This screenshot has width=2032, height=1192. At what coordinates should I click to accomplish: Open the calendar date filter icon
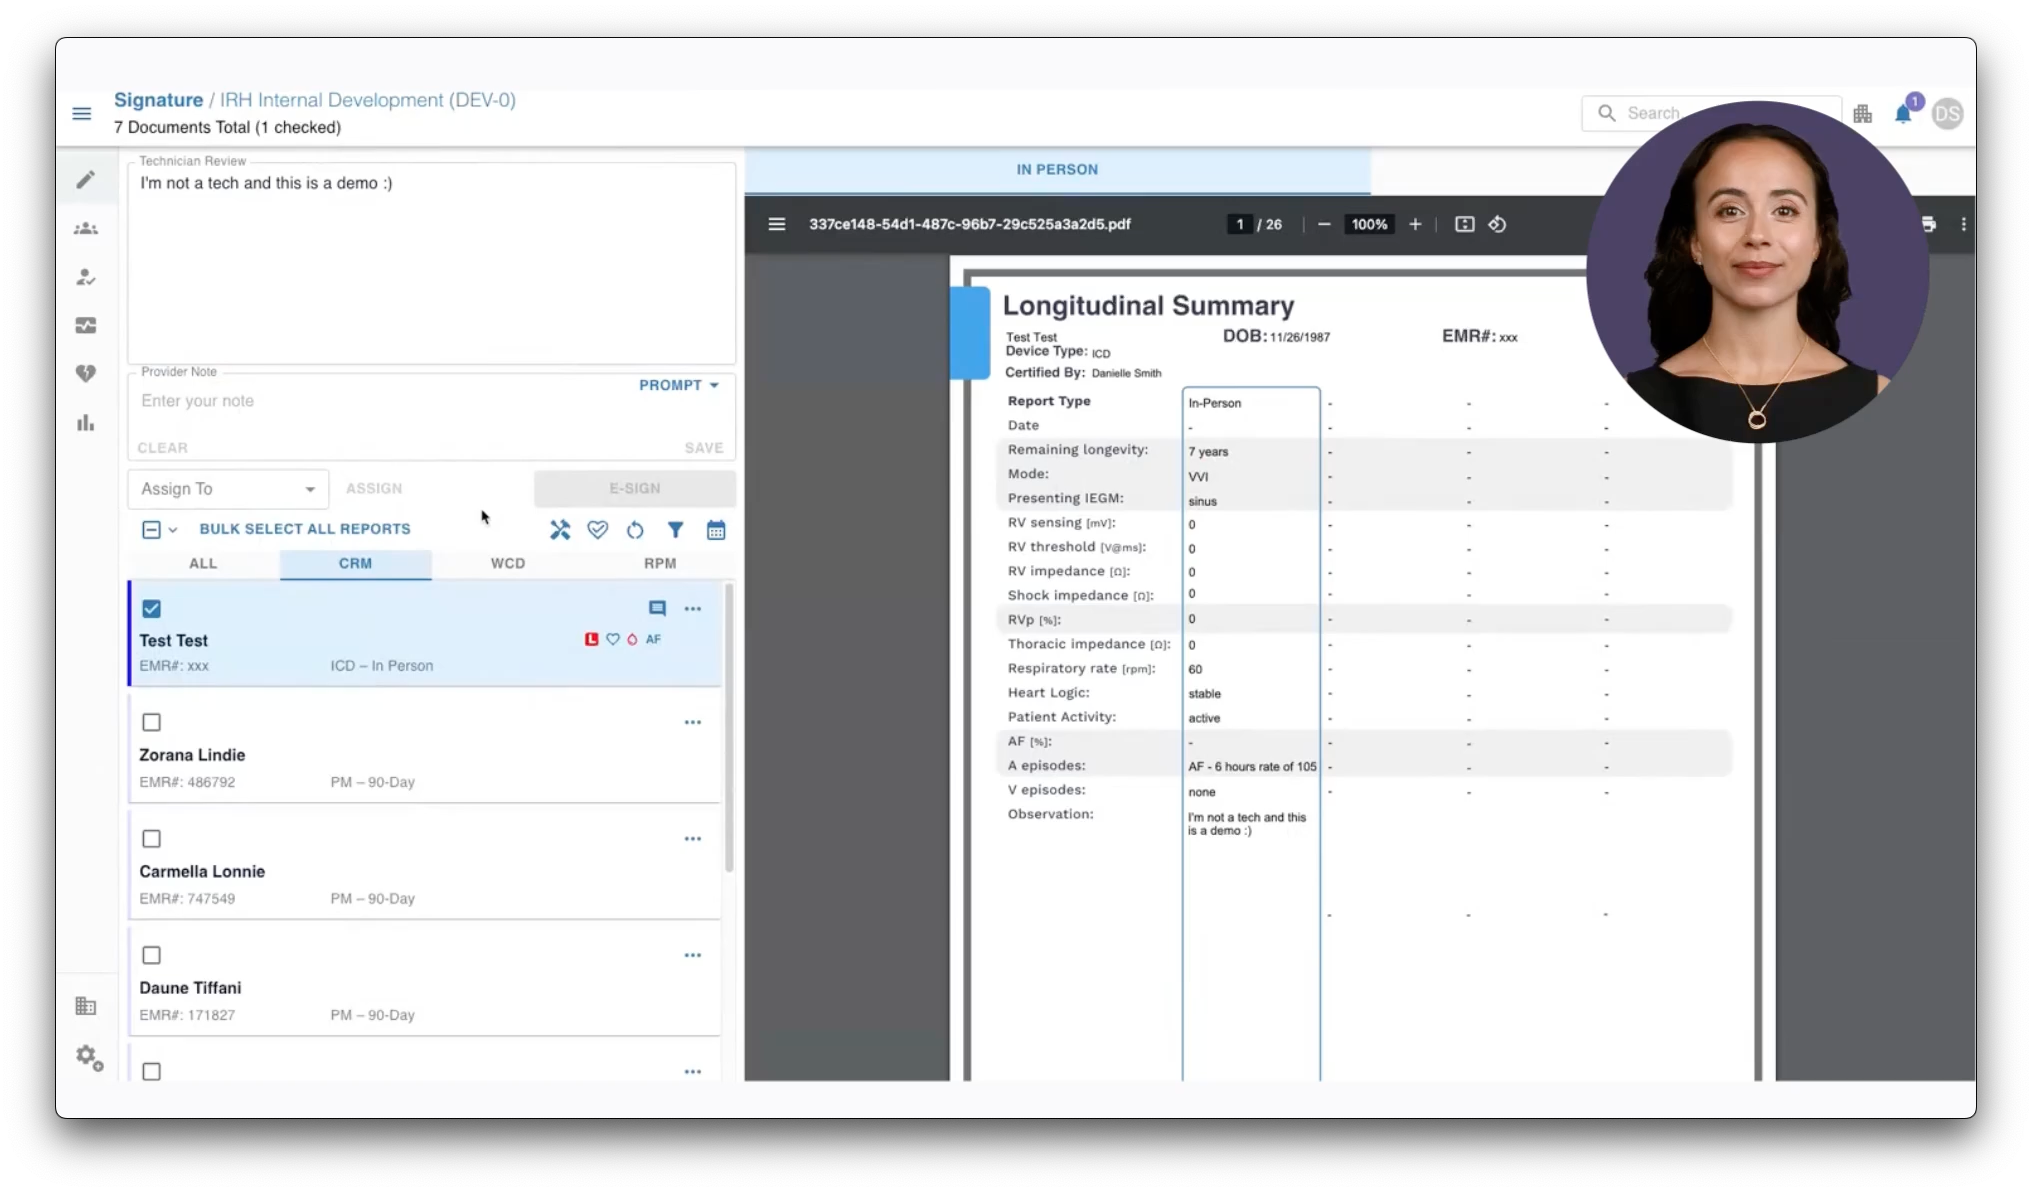point(716,530)
